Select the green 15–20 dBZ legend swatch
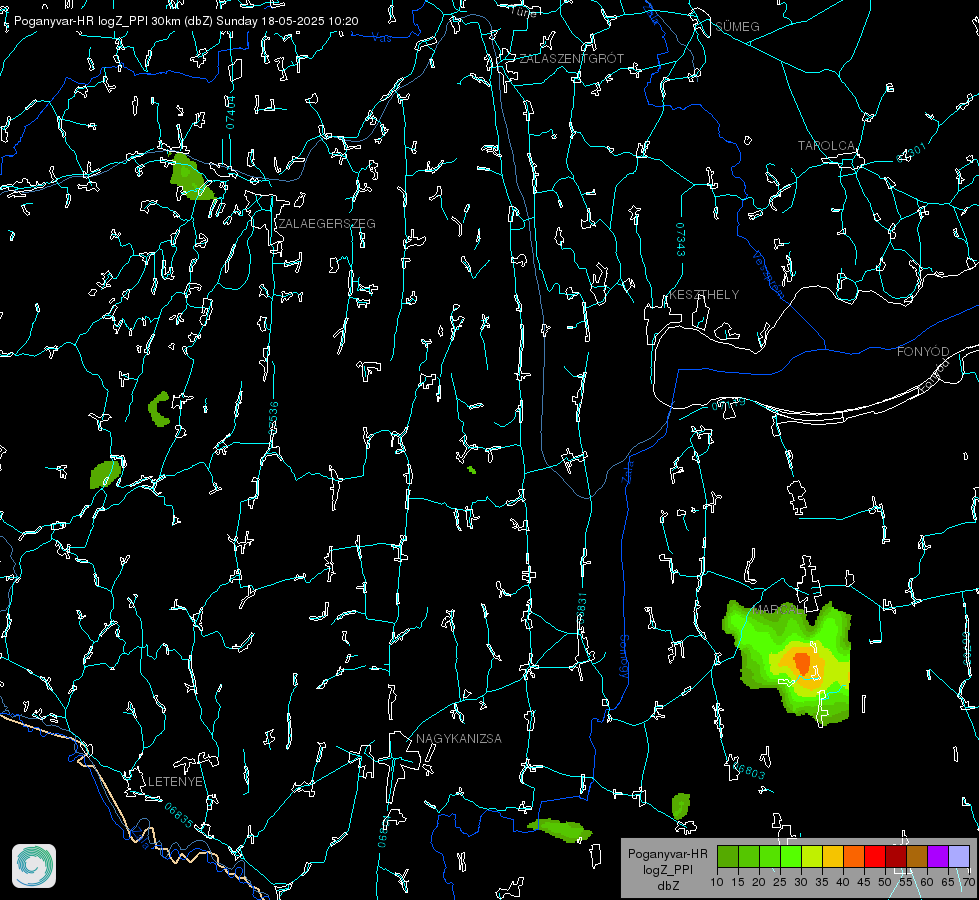This screenshot has height=900, width=979. pos(749,857)
